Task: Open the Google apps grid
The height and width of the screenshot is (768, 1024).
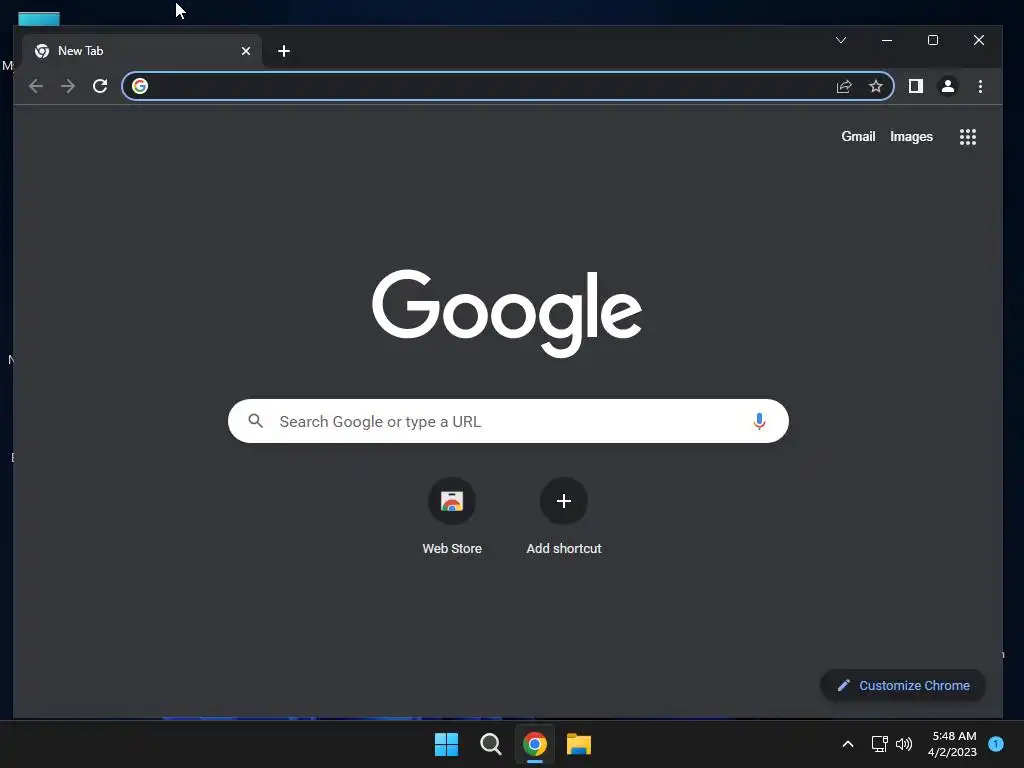Action: (968, 136)
